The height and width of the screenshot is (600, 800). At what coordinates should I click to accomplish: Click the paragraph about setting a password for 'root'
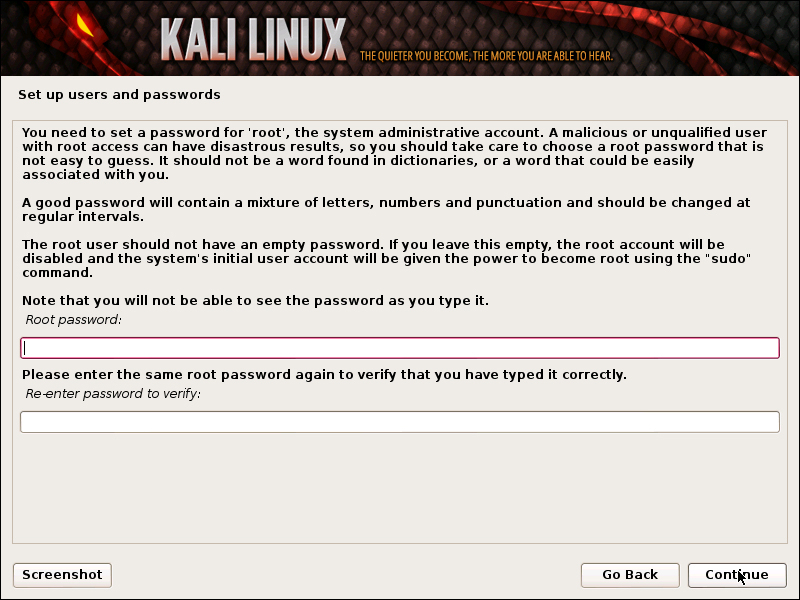pos(394,154)
